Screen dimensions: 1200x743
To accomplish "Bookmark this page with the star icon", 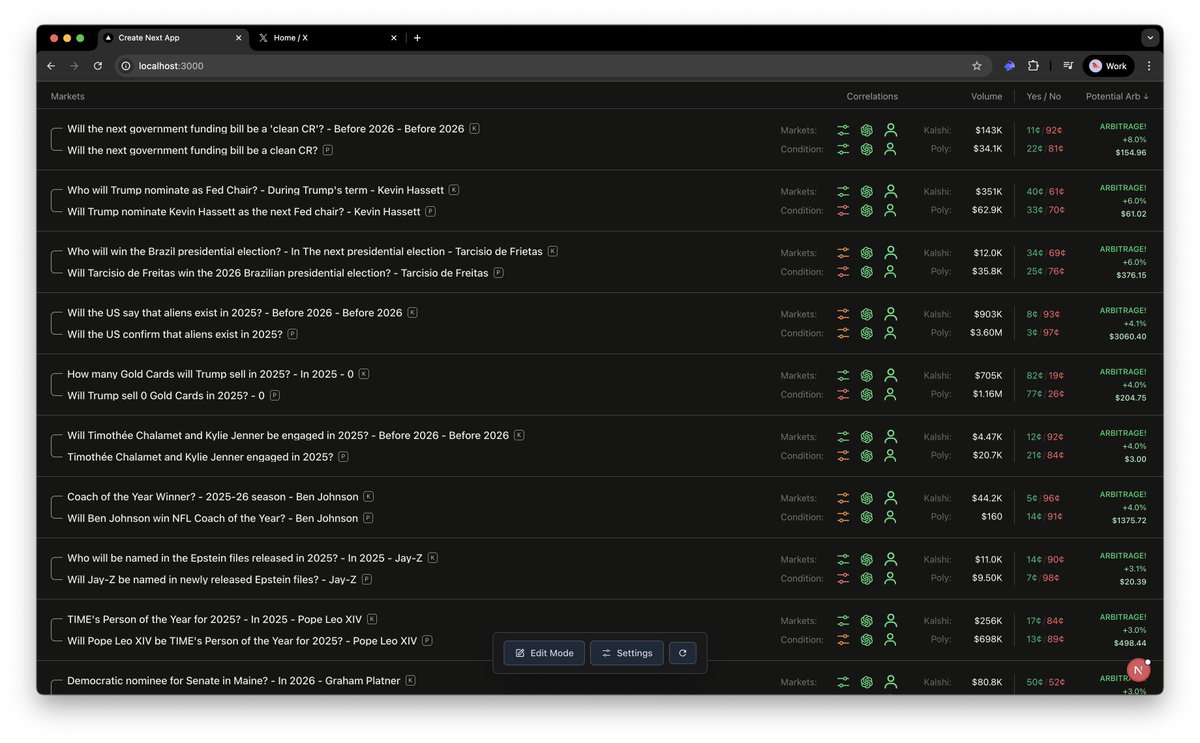I will [x=977, y=66].
